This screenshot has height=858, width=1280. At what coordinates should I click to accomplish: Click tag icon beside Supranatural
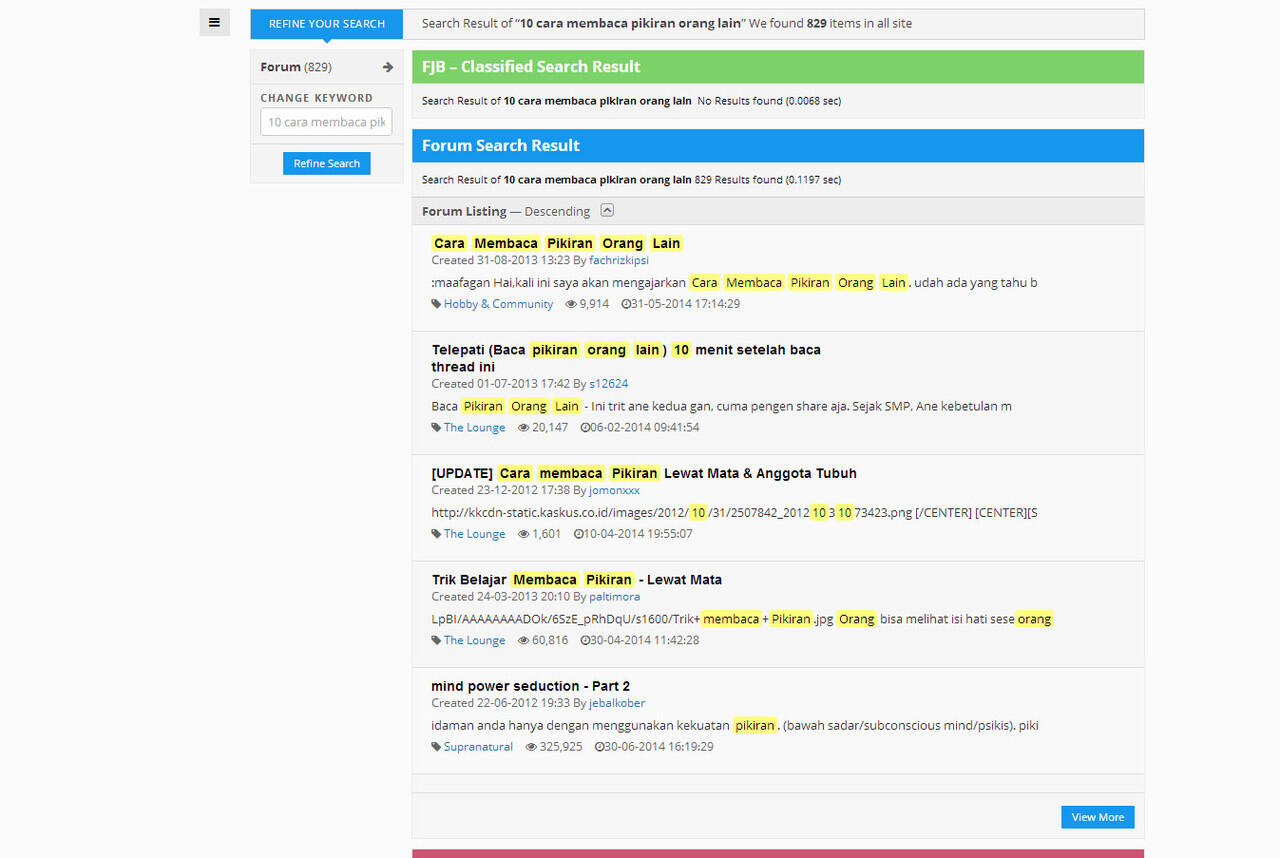[x=436, y=747]
